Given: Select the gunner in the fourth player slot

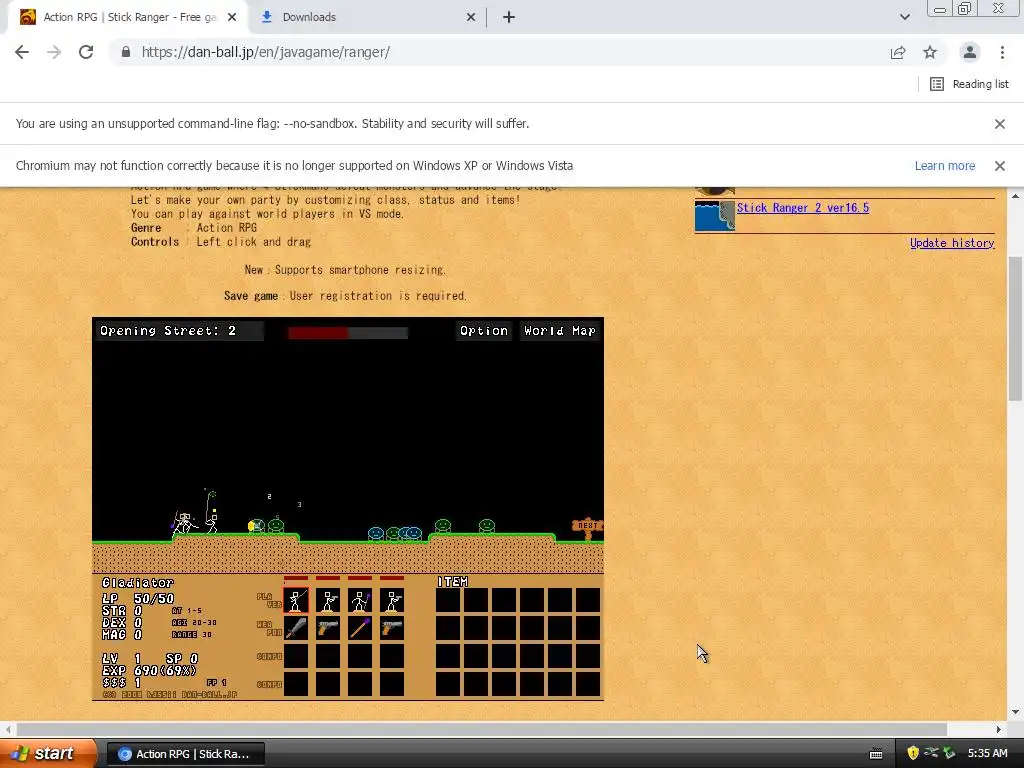Looking at the screenshot, I should (x=392, y=600).
